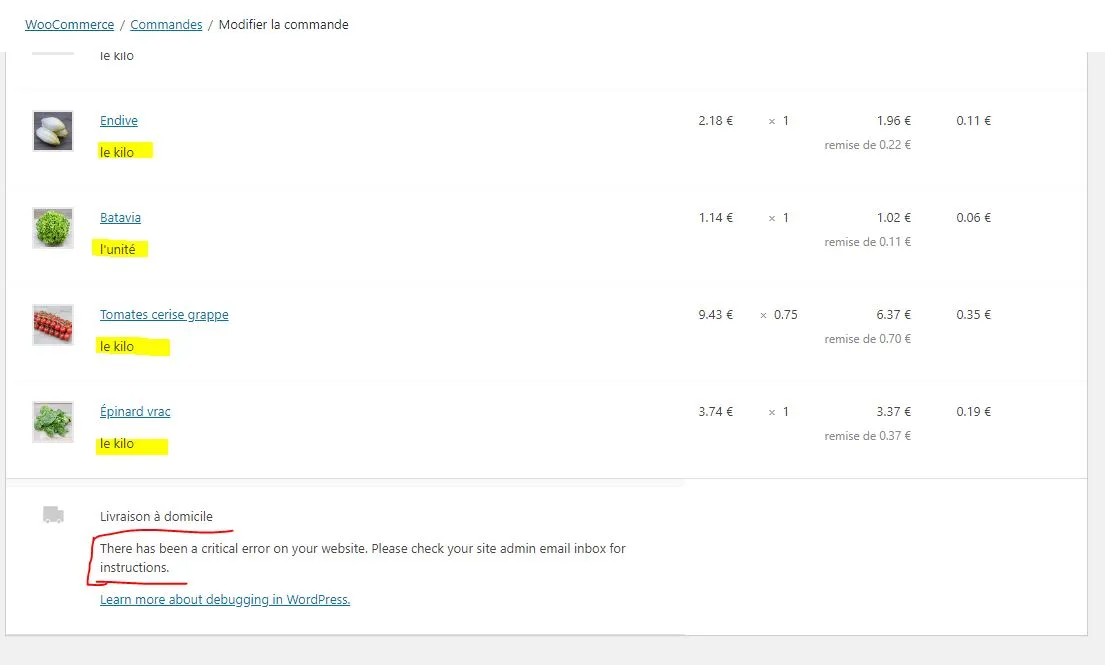Image resolution: width=1105 pixels, height=665 pixels.
Task: Click Modifier la commande breadcrumb text
Action: [283, 25]
